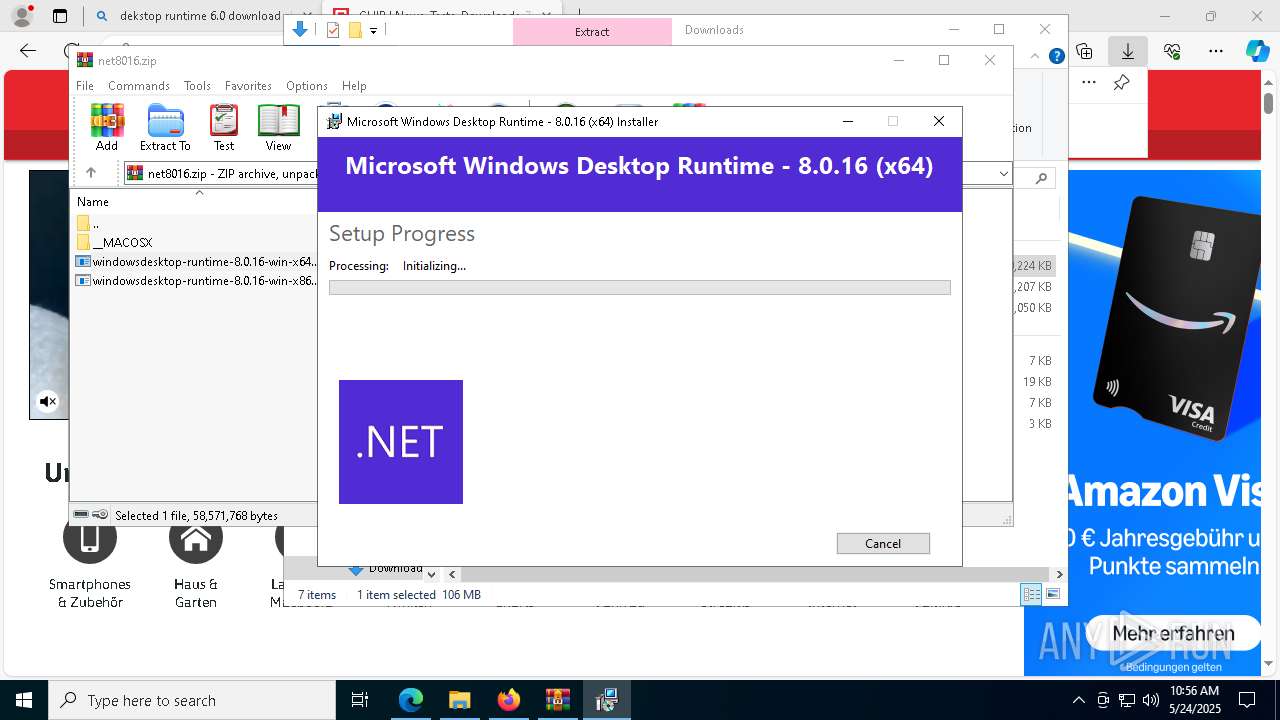This screenshot has height=720, width=1280.
Task: Open the Help menu in WinRAR
Action: coord(354,86)
